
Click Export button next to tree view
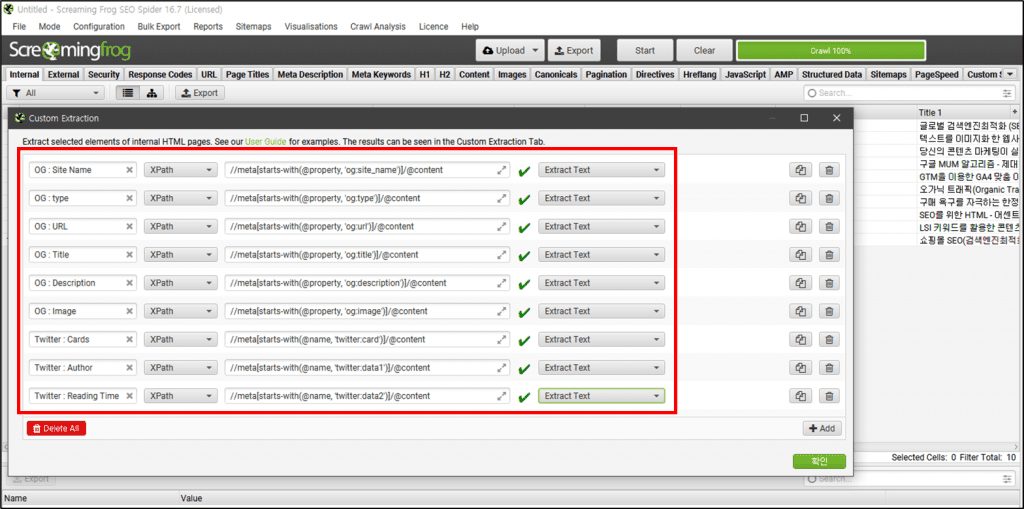click(200, 93)
